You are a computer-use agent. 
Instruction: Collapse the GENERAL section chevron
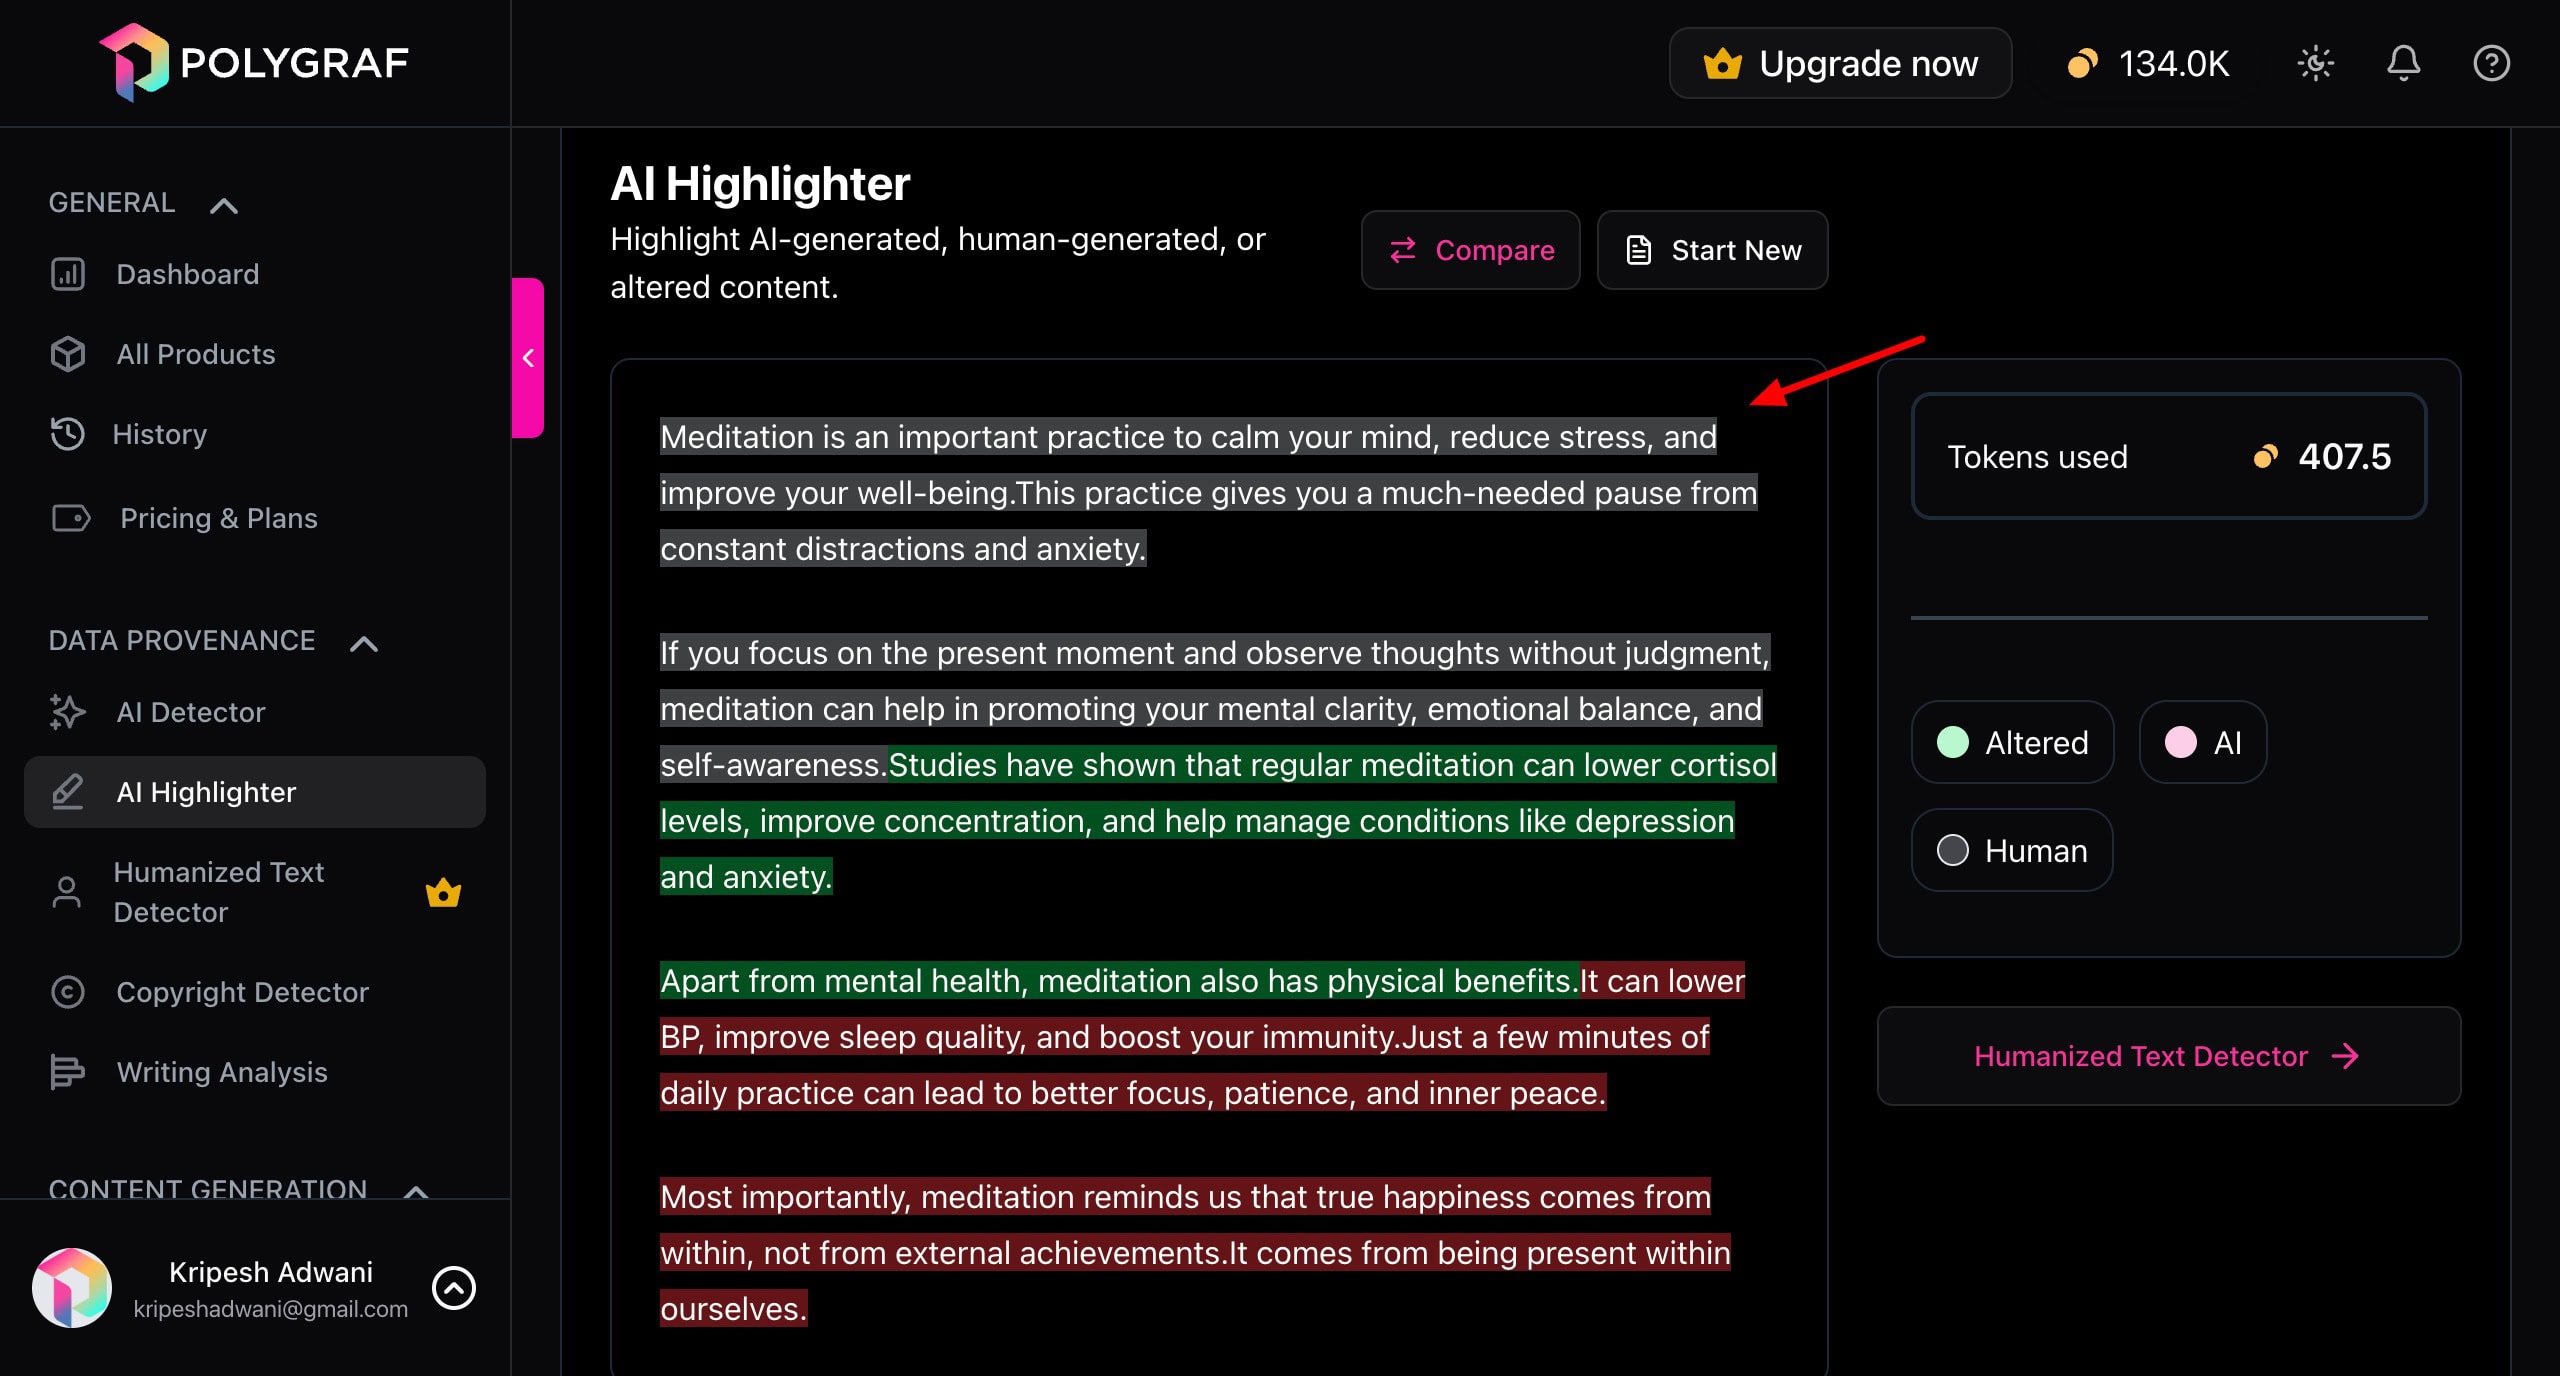224,205
